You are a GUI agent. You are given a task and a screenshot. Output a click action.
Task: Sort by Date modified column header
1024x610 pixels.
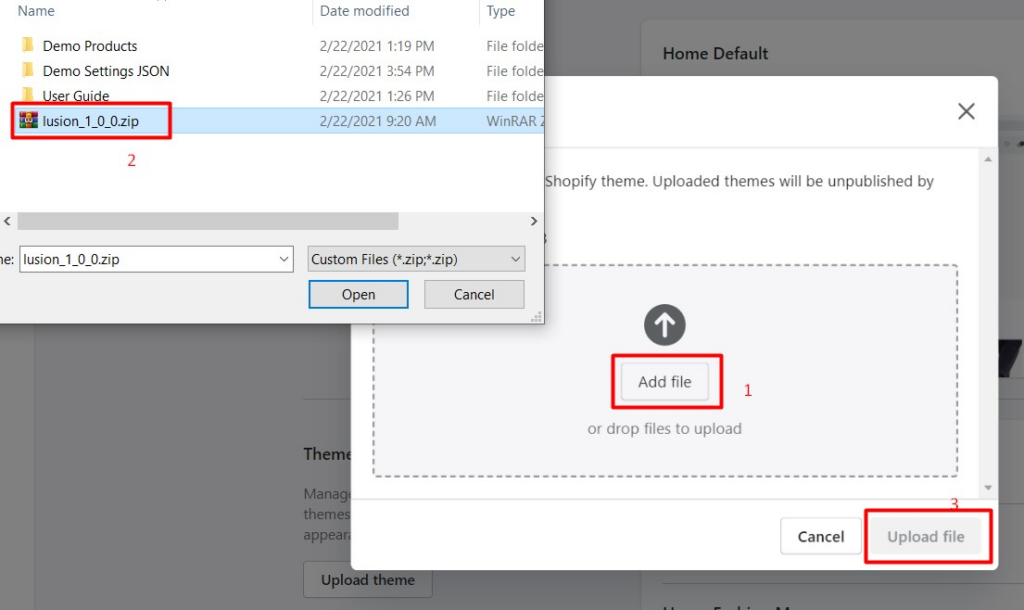pyautogui.click(x=364, y=11)
